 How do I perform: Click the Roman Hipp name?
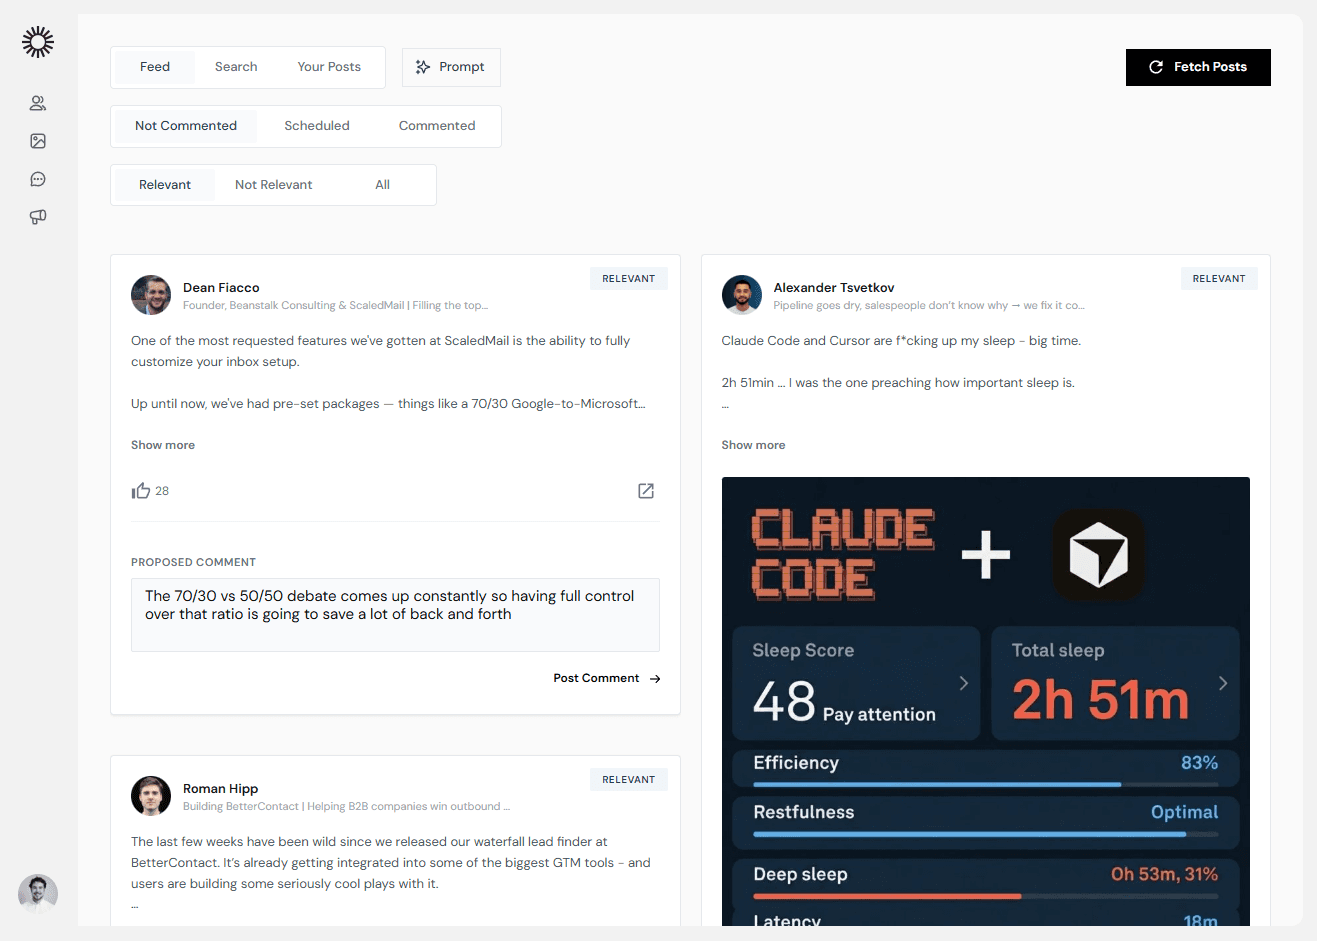tap(220, 789)
